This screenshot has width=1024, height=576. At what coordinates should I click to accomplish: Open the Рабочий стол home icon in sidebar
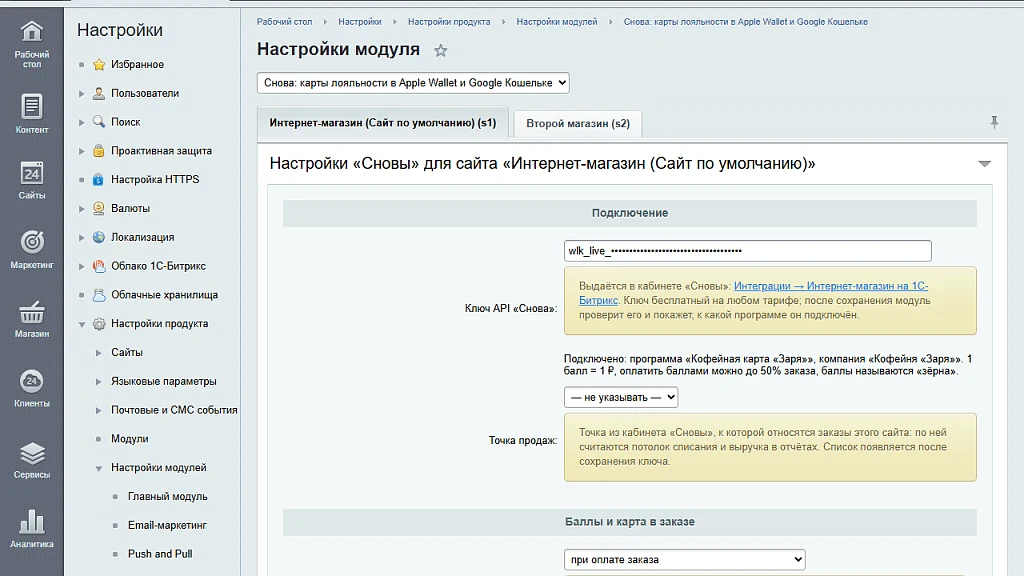click(x=31, y=31)
